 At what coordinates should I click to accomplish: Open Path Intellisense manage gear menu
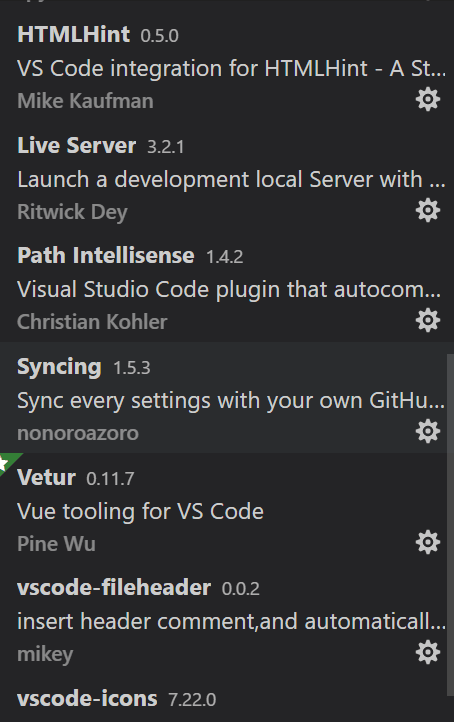click(428, 320)
